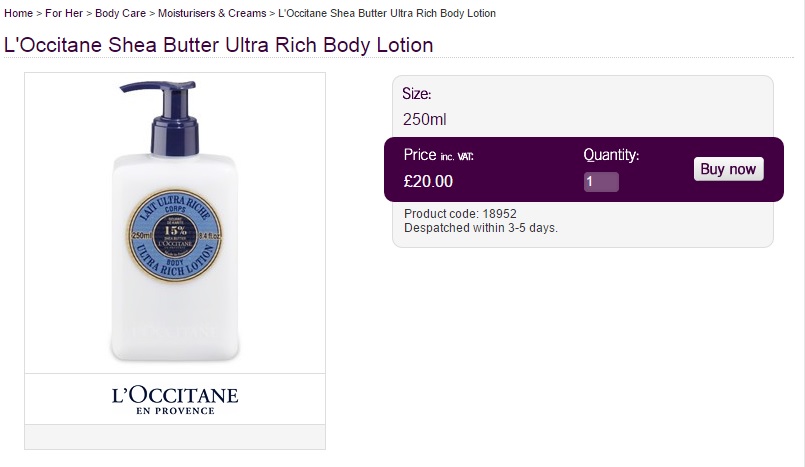Click the grey strip below the brand logo
Screen dimensions: 805x467
pos(175,437)
